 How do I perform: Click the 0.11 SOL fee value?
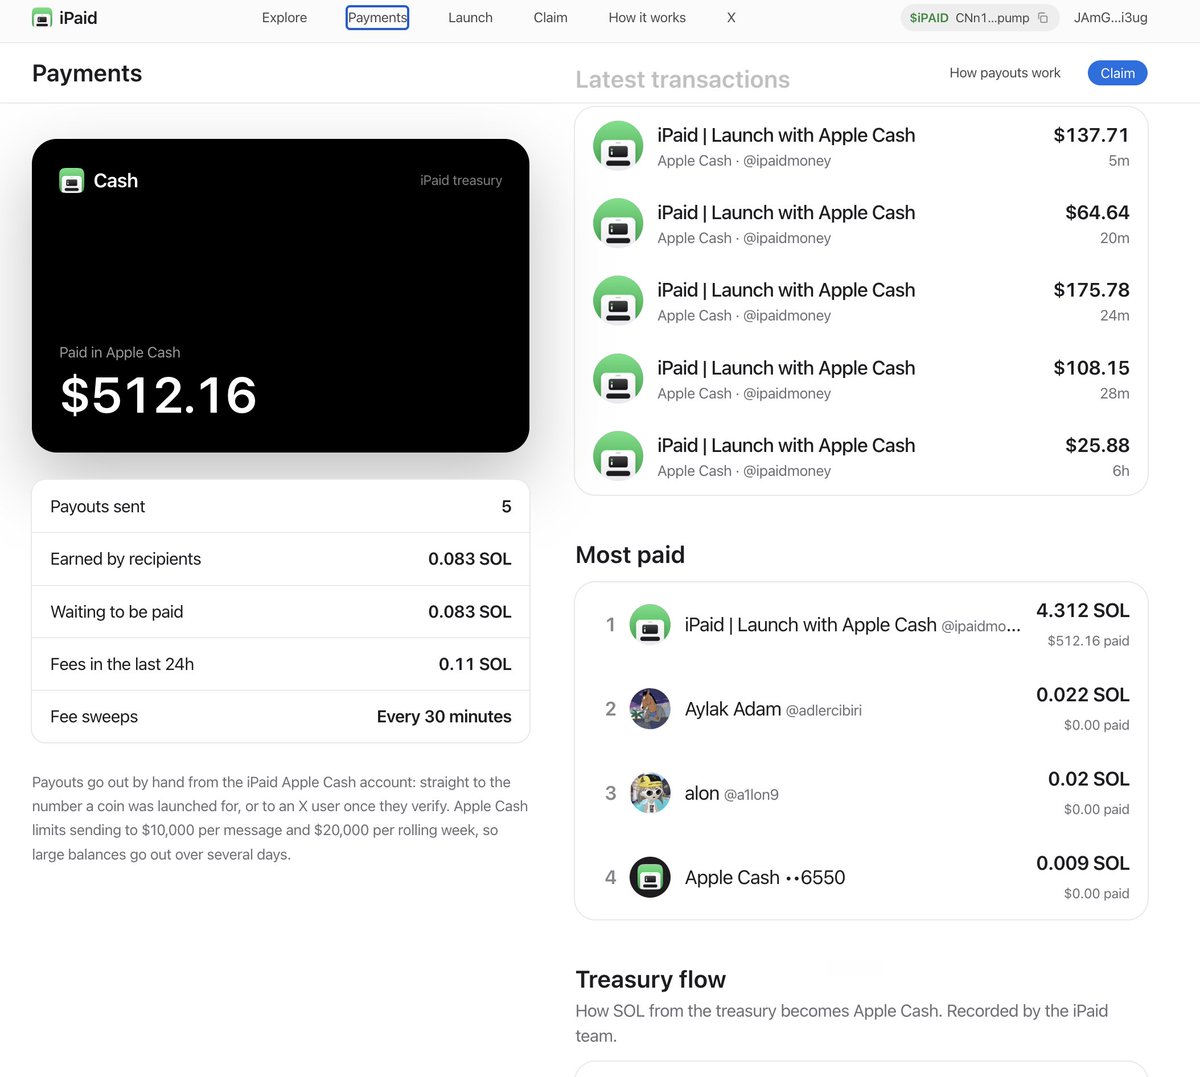pos(475,664)
